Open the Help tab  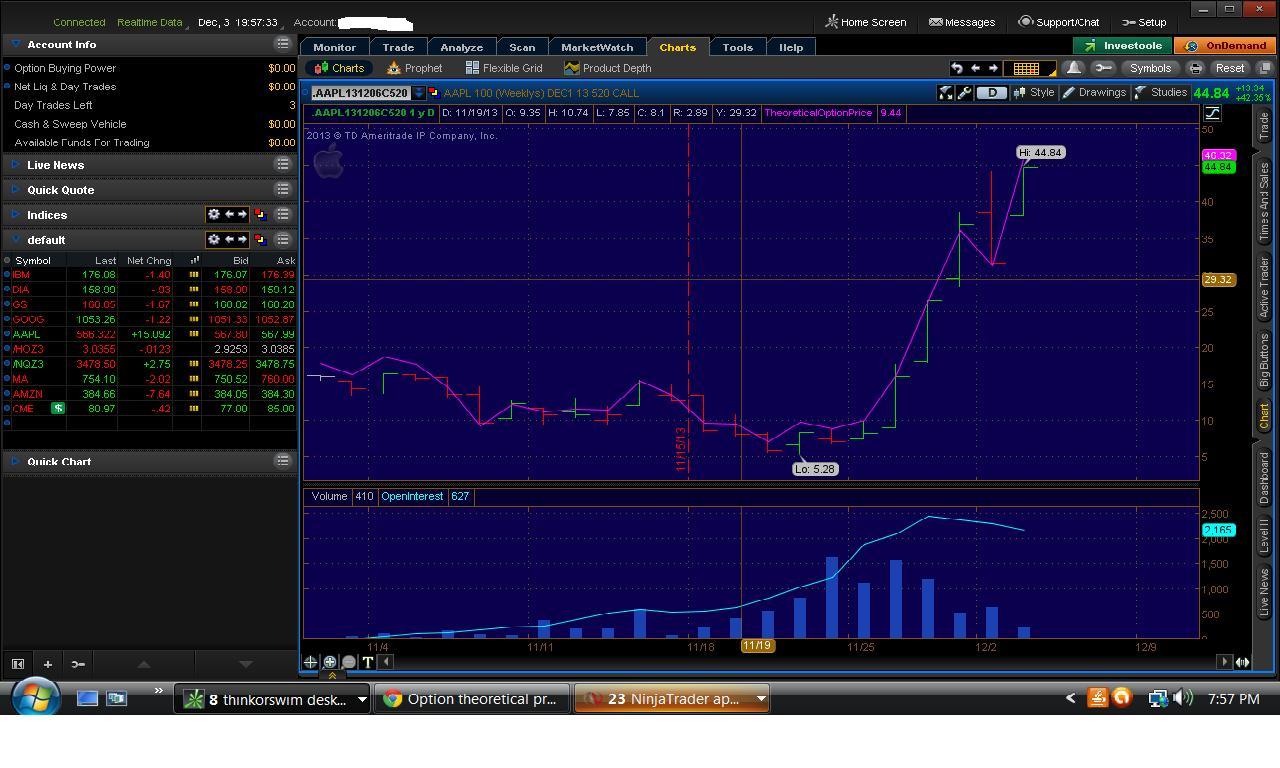point(791,47)
